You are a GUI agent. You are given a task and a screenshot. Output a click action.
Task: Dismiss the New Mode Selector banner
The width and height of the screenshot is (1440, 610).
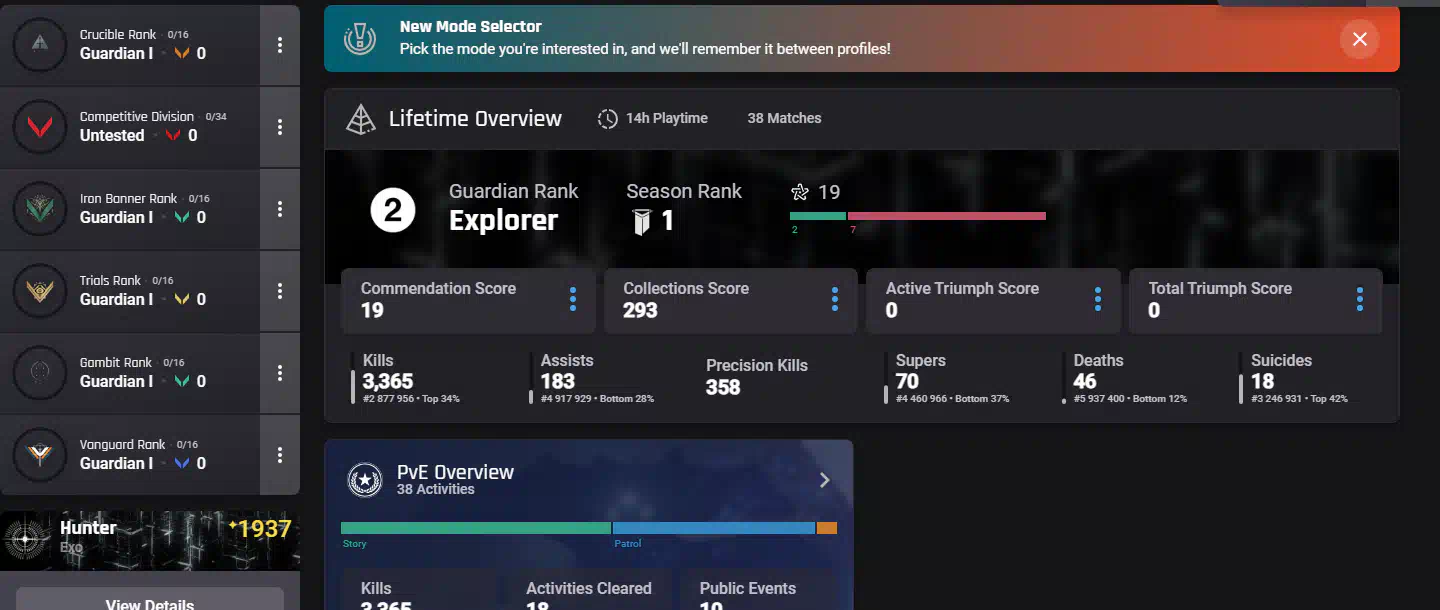pos(1360,39)
